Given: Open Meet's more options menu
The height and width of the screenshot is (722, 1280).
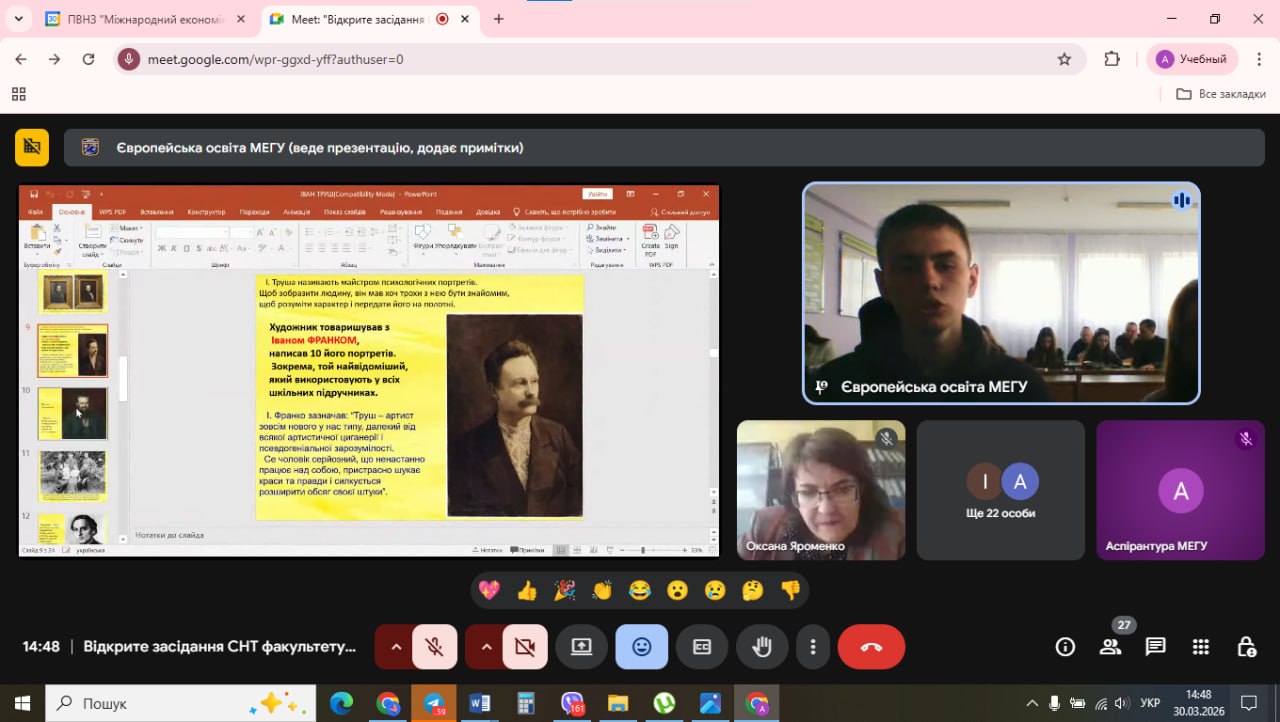Looking at the screenshot, I should point(812,647).
